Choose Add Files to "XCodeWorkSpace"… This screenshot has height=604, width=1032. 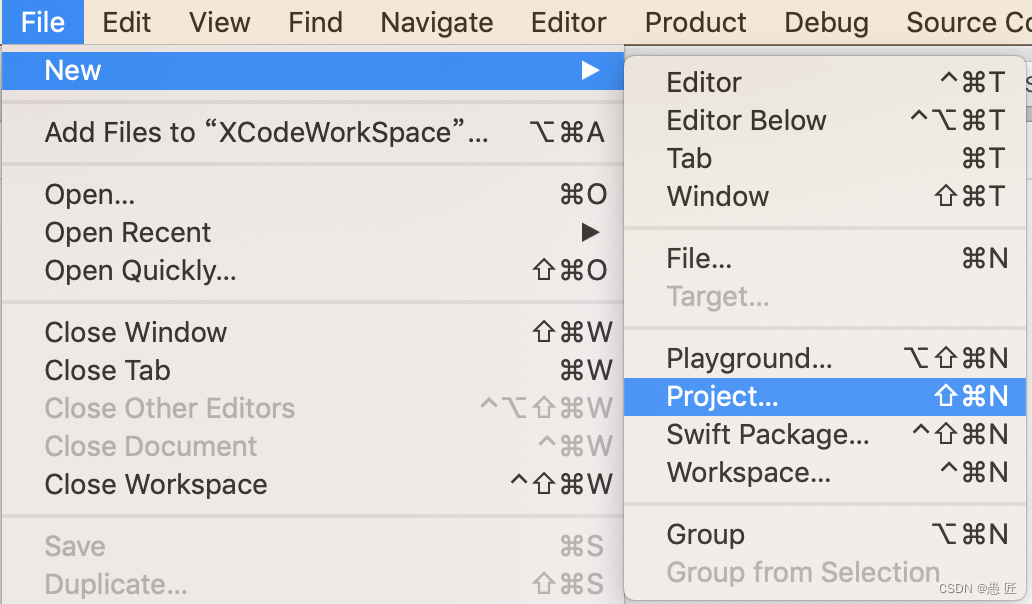[267, 132]
